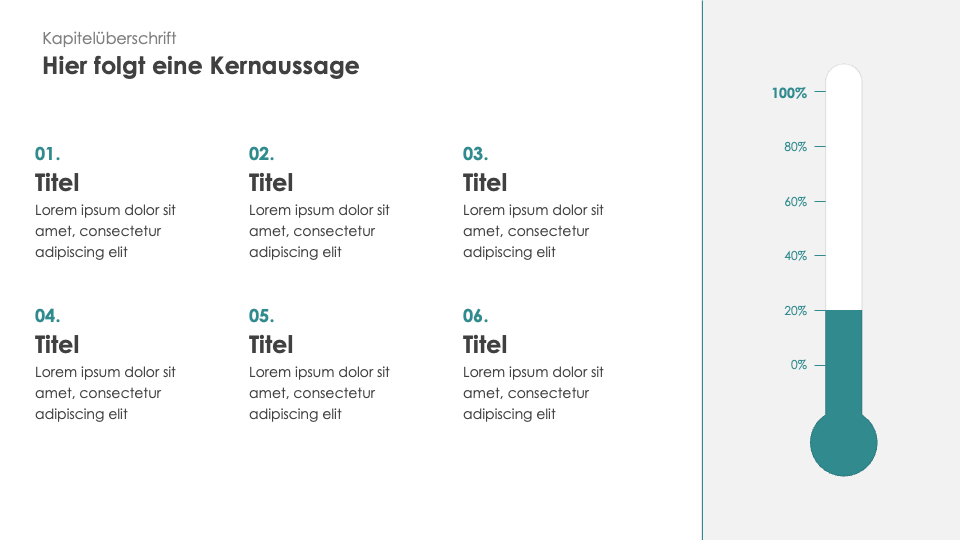Click the "01." number label
Image resolution: width=960 pixels, height=540 pixels.
(48, 154)
